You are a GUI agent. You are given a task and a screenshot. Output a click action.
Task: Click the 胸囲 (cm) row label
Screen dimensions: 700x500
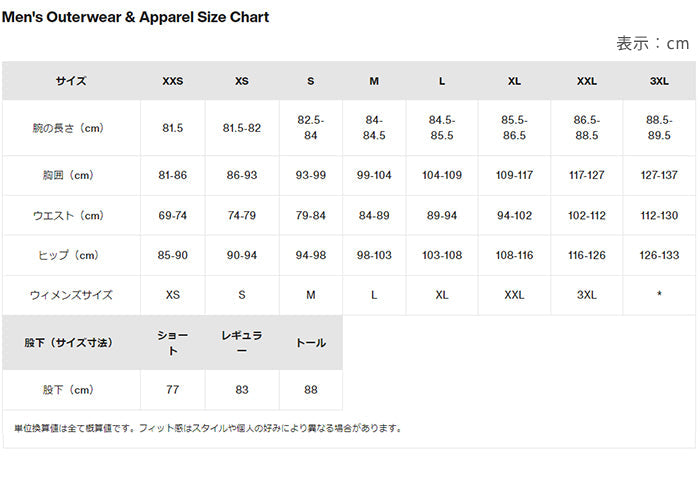68,175
